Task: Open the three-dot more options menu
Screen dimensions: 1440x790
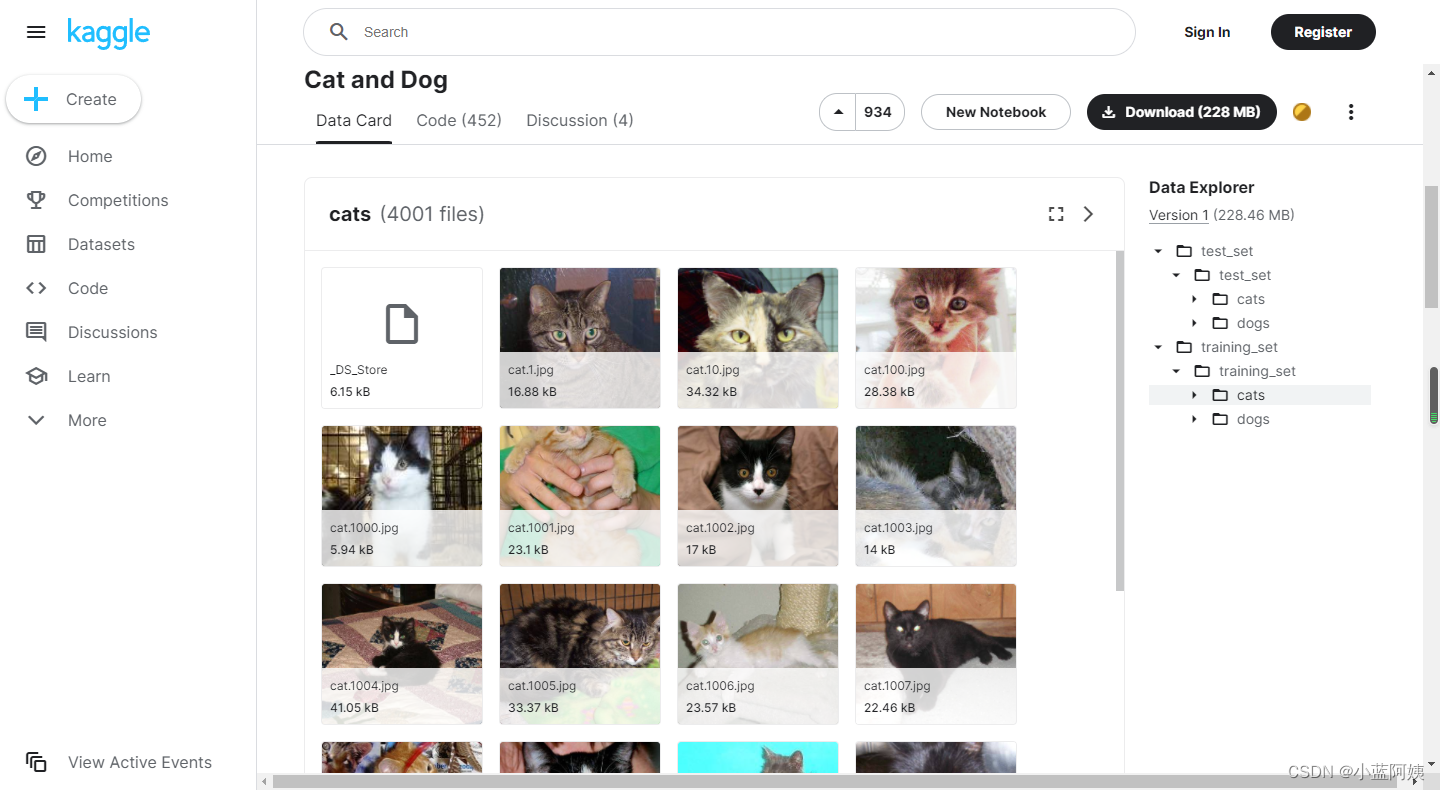Action: (1351, 112)
